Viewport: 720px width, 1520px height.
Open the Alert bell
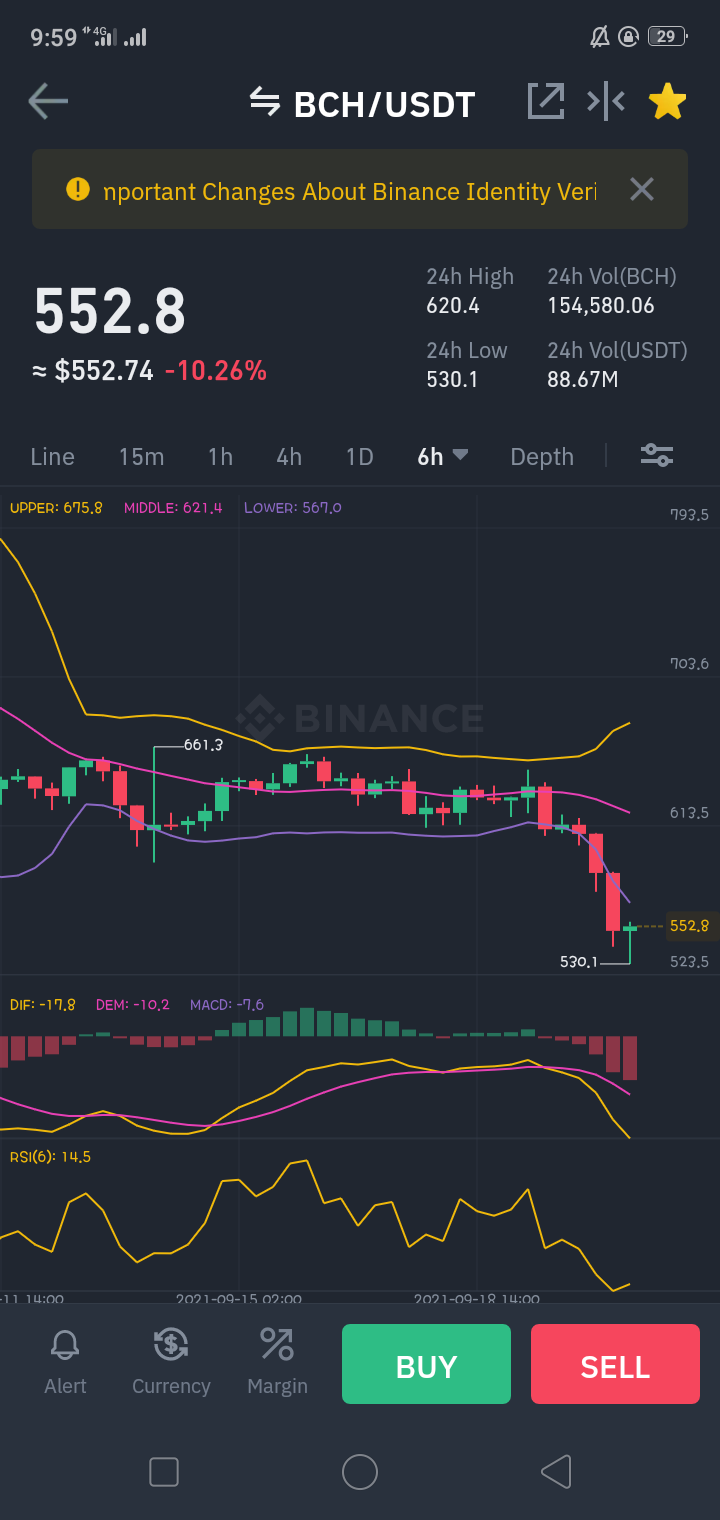point(65,1362)
